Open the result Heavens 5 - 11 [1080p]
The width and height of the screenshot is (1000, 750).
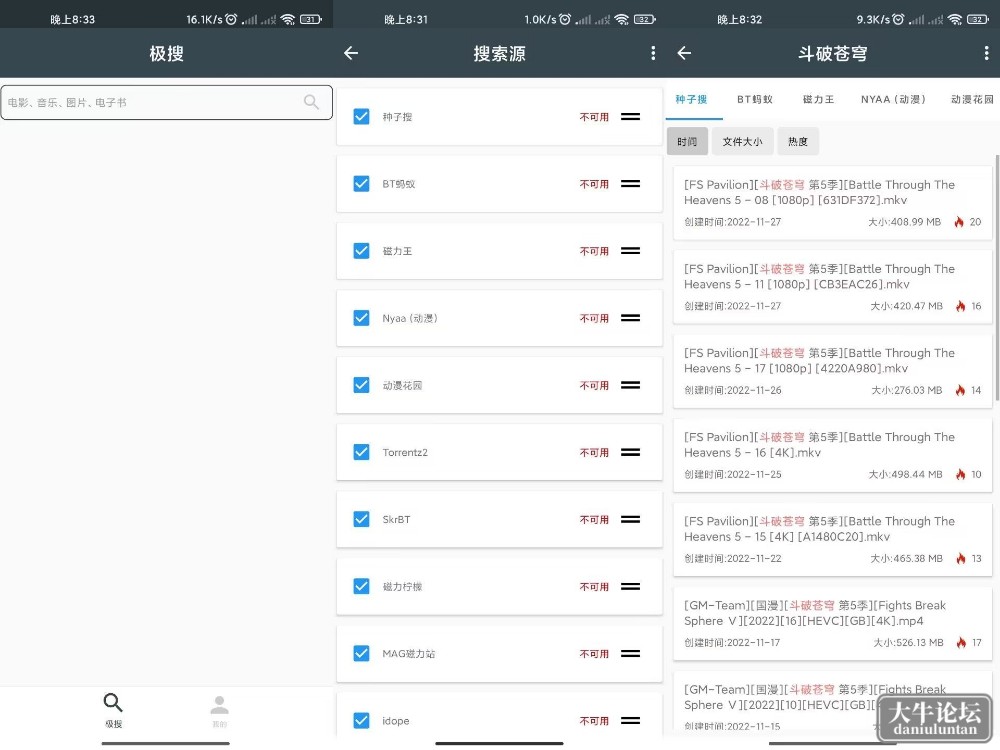832,287
